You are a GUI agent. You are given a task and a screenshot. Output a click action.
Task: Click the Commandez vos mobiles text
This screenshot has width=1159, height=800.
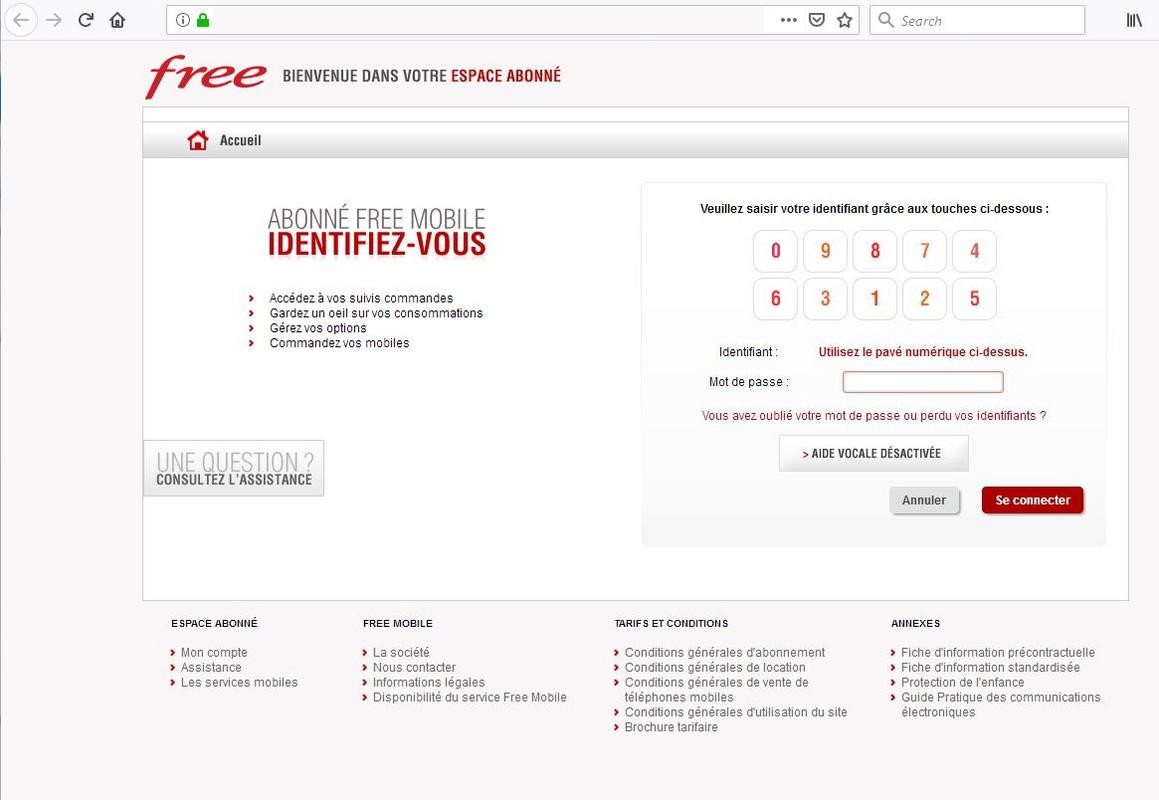tap(339, 342)
